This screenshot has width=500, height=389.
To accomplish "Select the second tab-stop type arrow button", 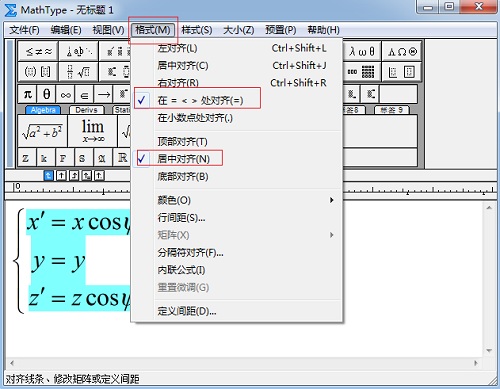I will 61,175.
